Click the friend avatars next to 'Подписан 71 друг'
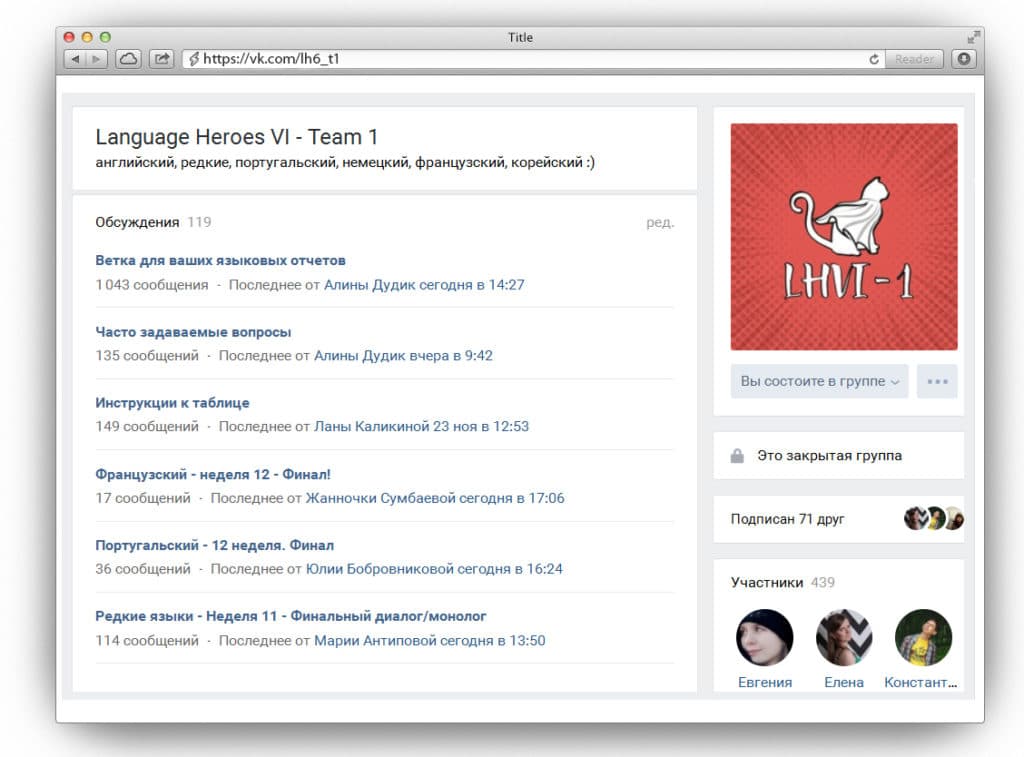Image resolution: width=1024 pixels, height=757 pixels. 934,519
